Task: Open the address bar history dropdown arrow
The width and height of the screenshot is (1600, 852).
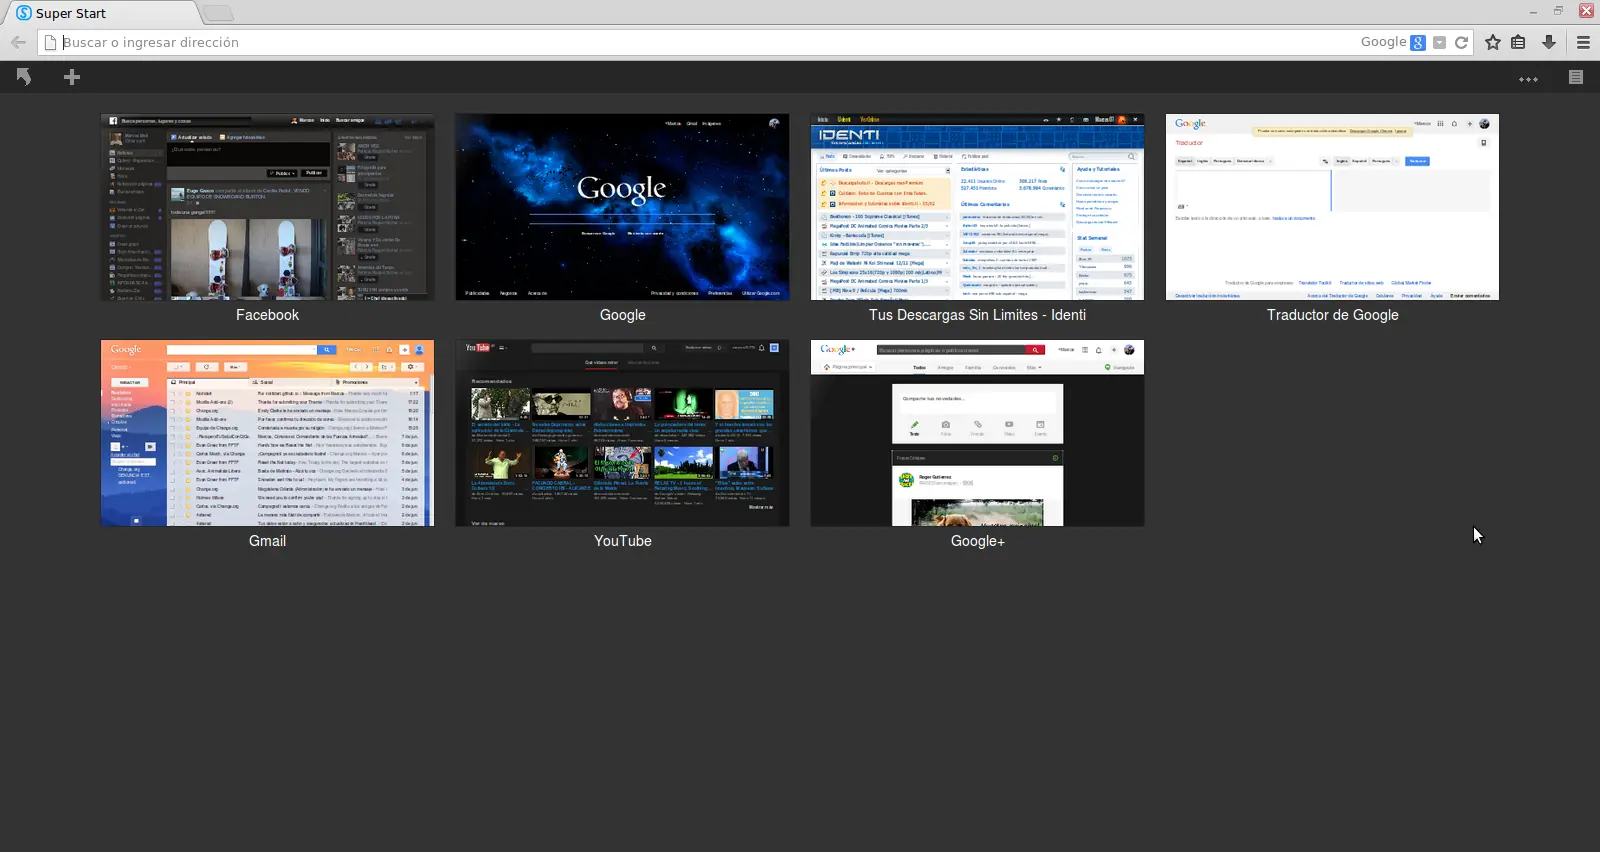Action: 1439,42
